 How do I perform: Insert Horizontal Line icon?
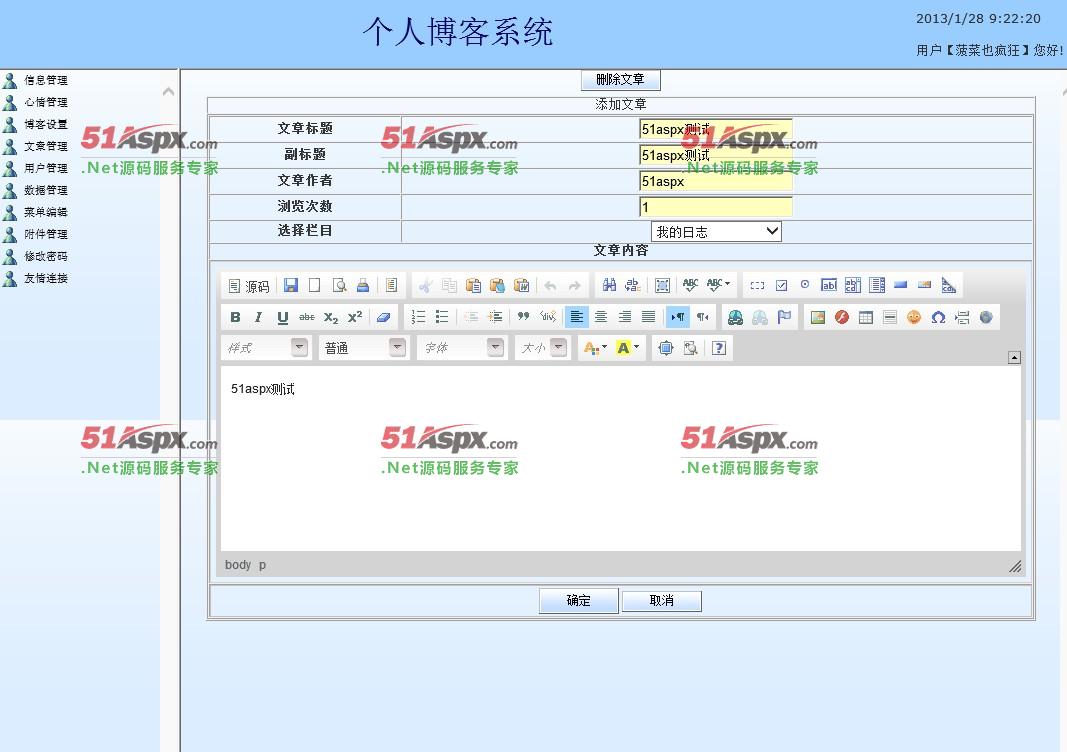(x=889, y=317)
